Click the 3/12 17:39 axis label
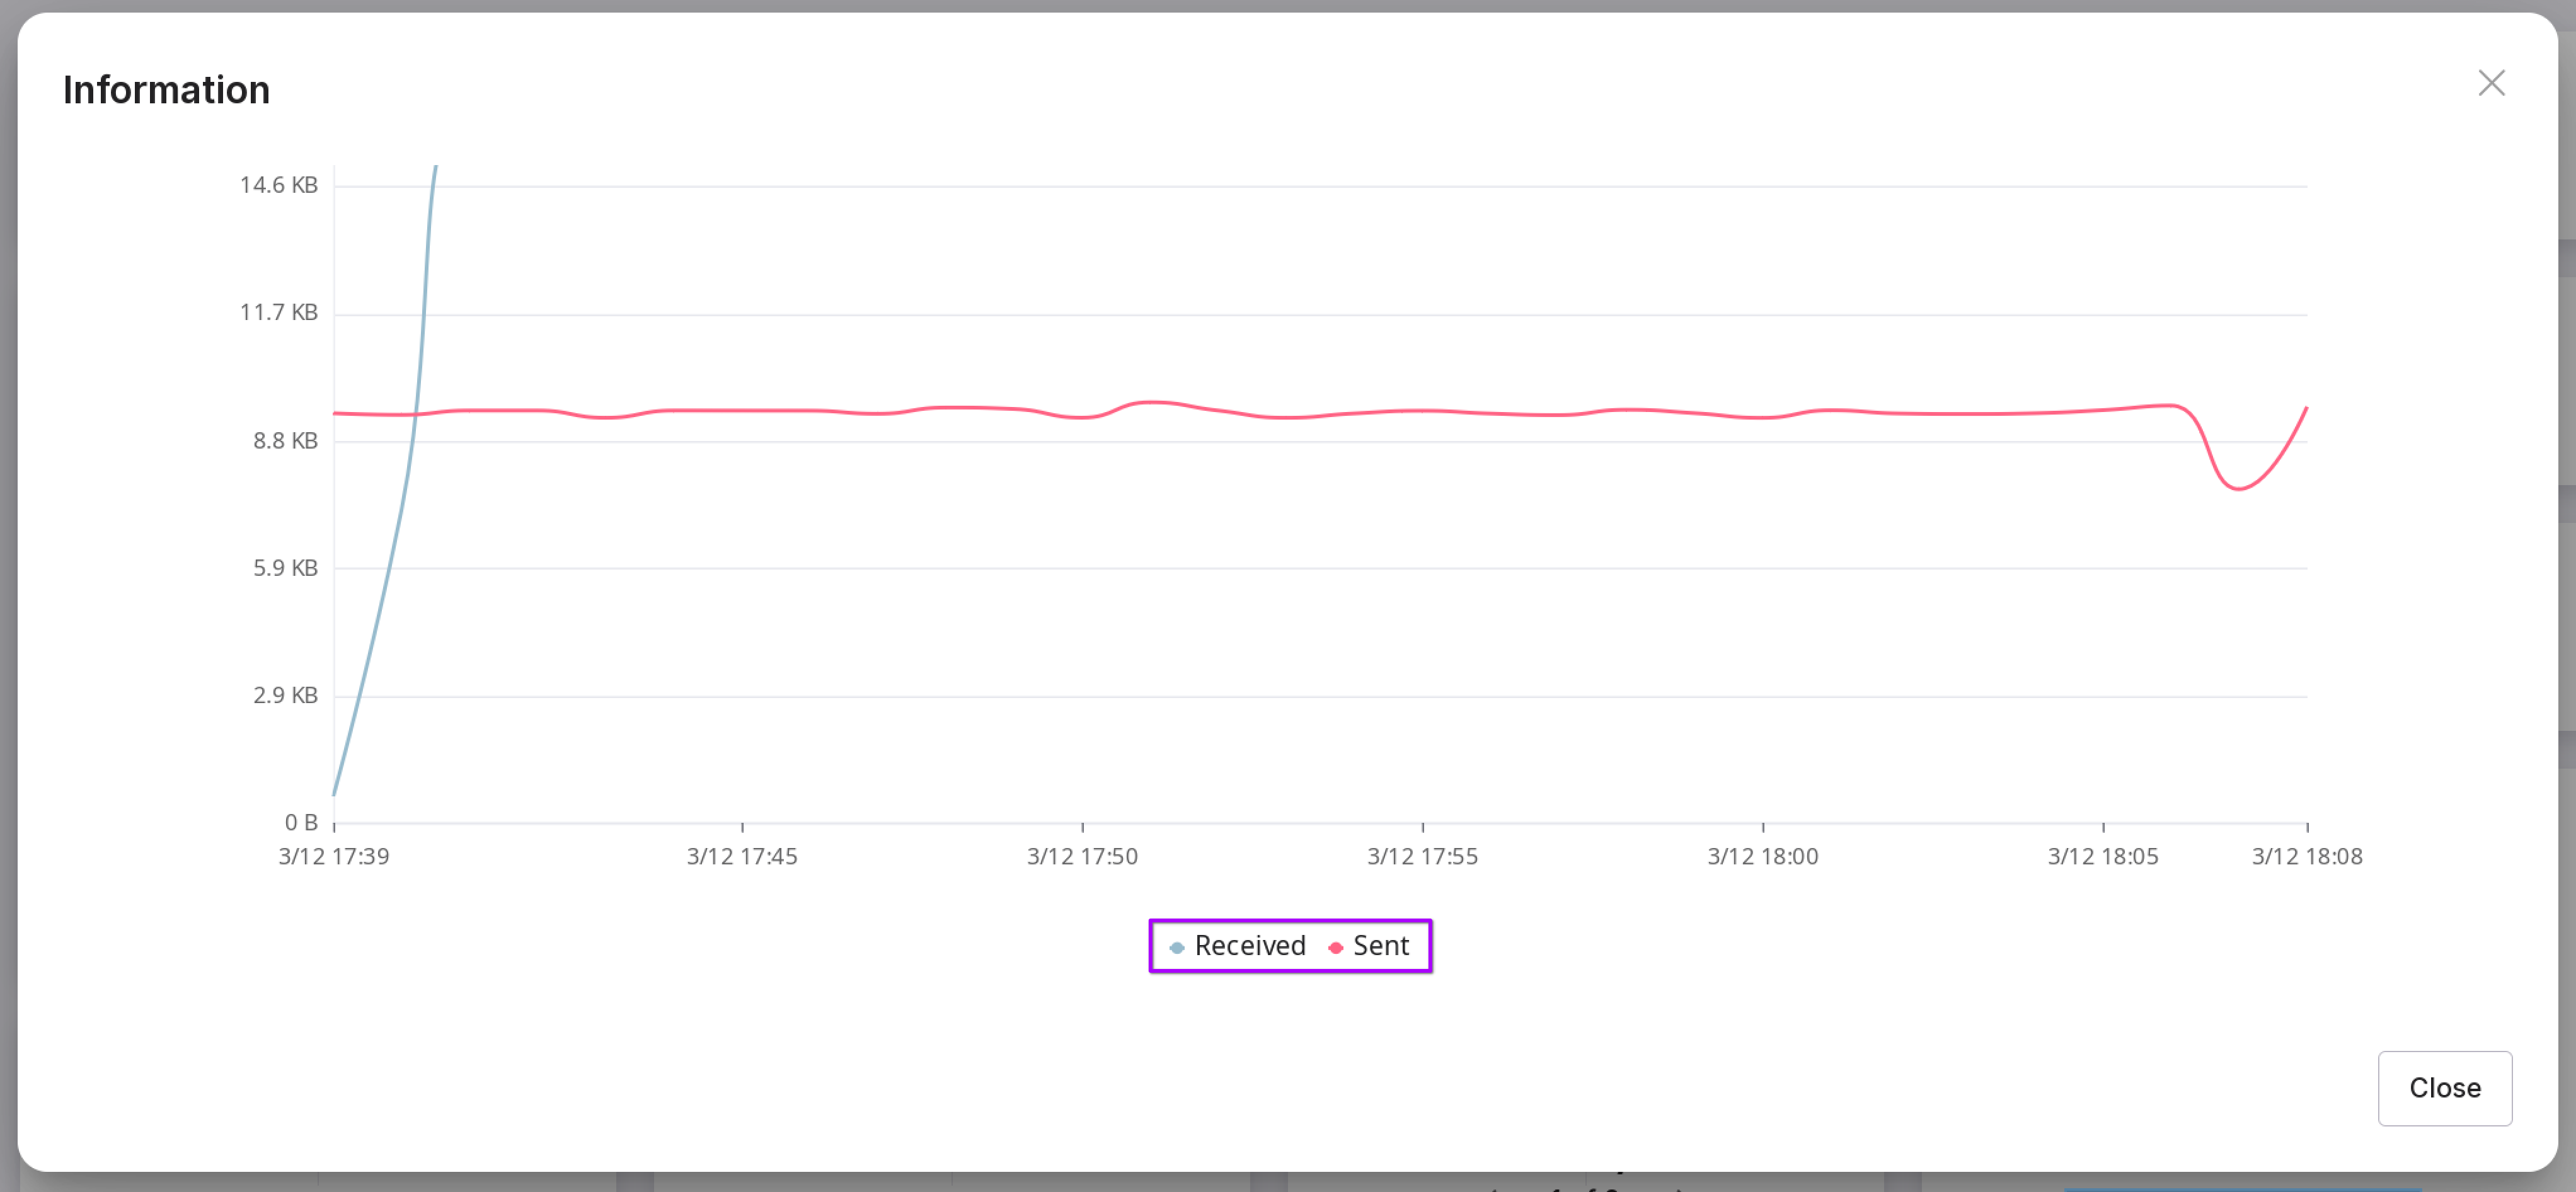This screenshot has height=1192, width=2576. pos(333,856)
